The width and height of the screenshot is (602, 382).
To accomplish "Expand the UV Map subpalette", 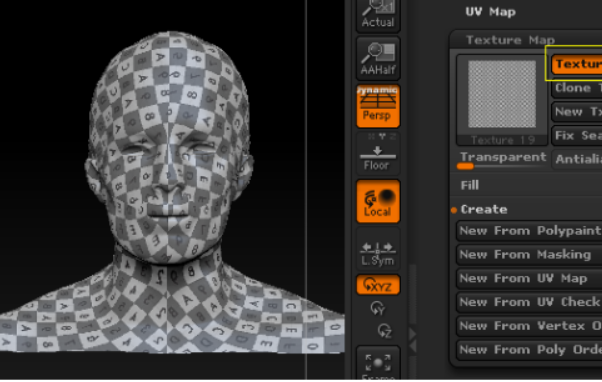I will click(x=490, y=12).
